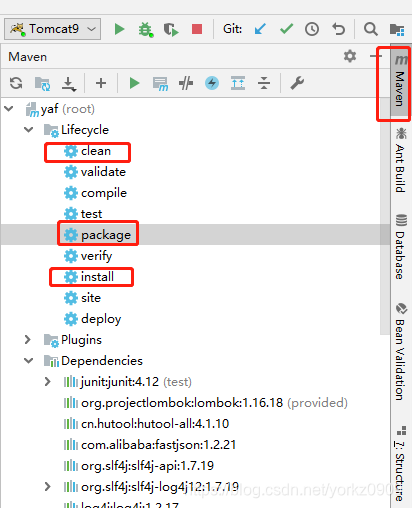Expand junit:junit:4.12 dependency
The height and width of the screenshot is (508, 412).
pos(48,381)
